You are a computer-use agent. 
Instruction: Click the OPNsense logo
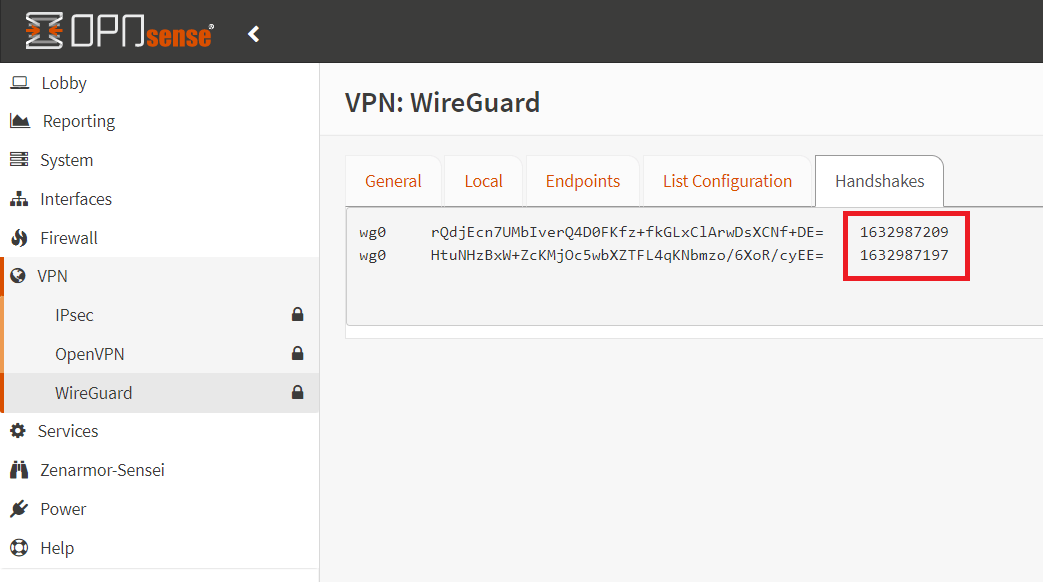[x=118, y=31]
